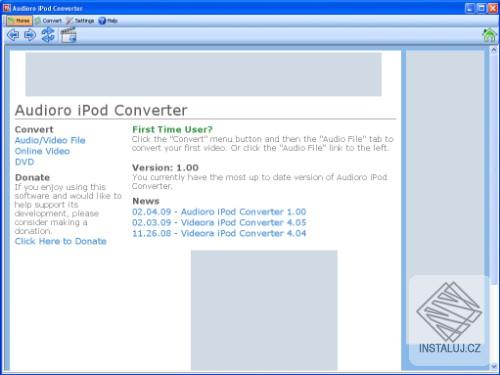Click the Audioro app icon in title bar
Image resolution: width=500 pixels, height=375 pixels.
7,8
